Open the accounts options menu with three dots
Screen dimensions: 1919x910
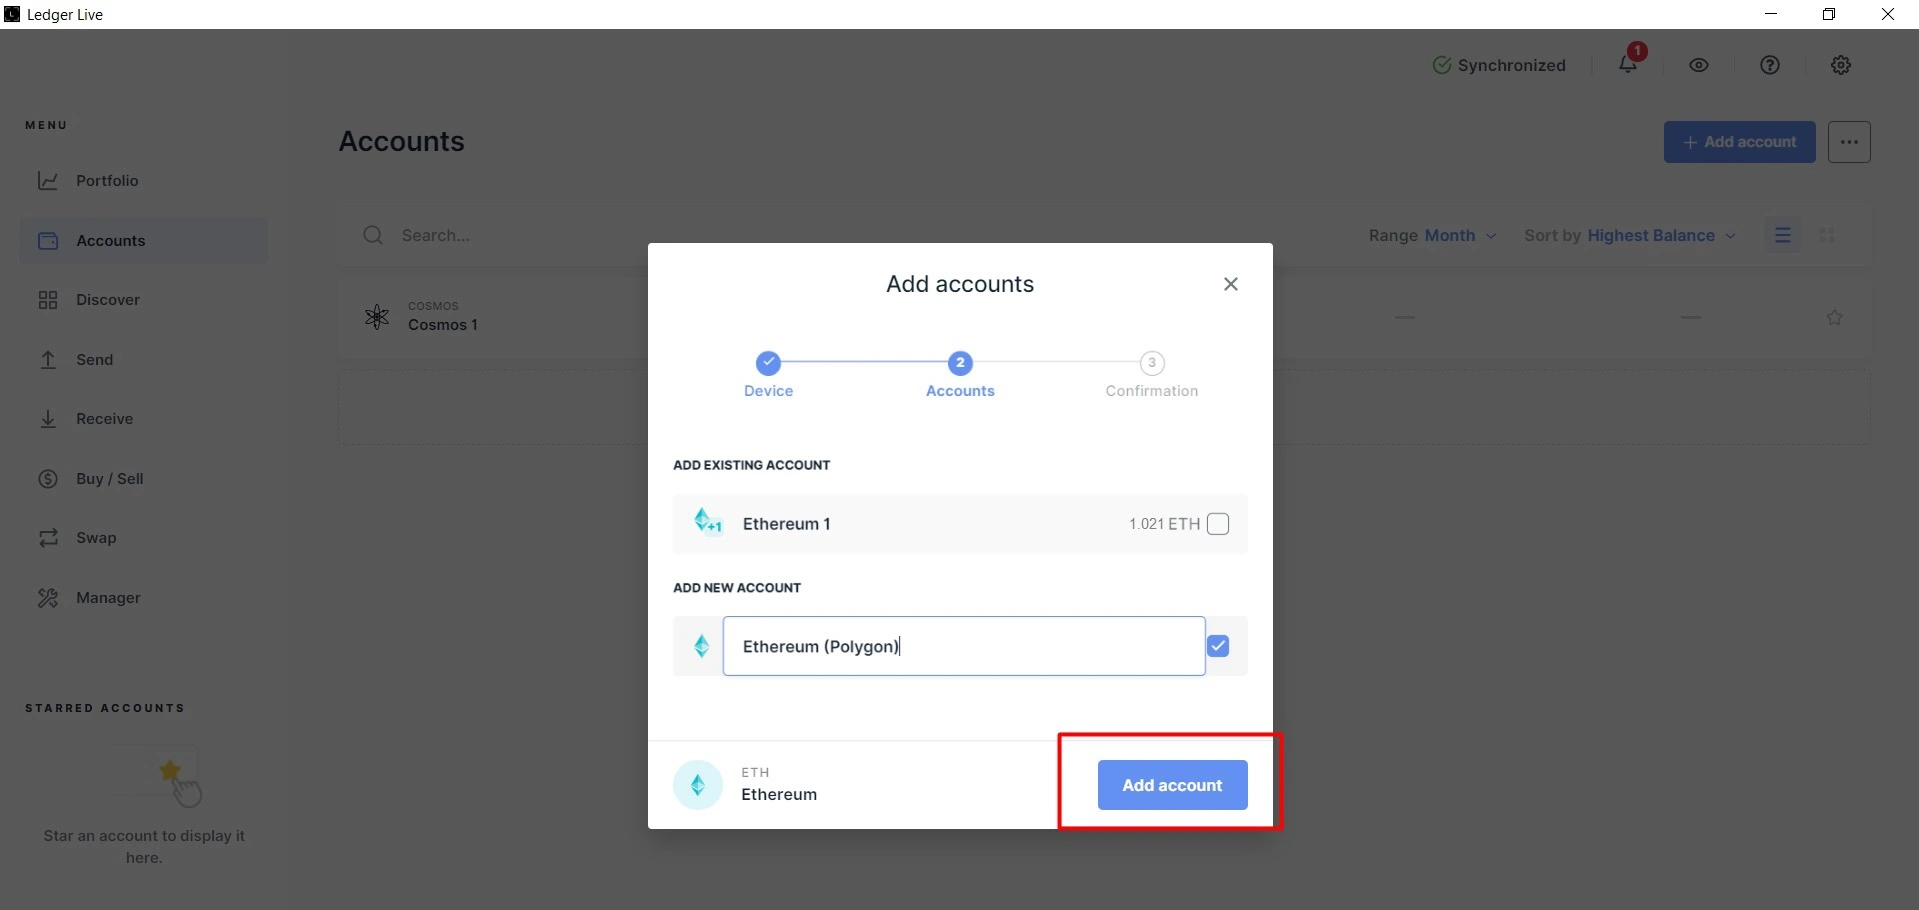pos(1849,142)
